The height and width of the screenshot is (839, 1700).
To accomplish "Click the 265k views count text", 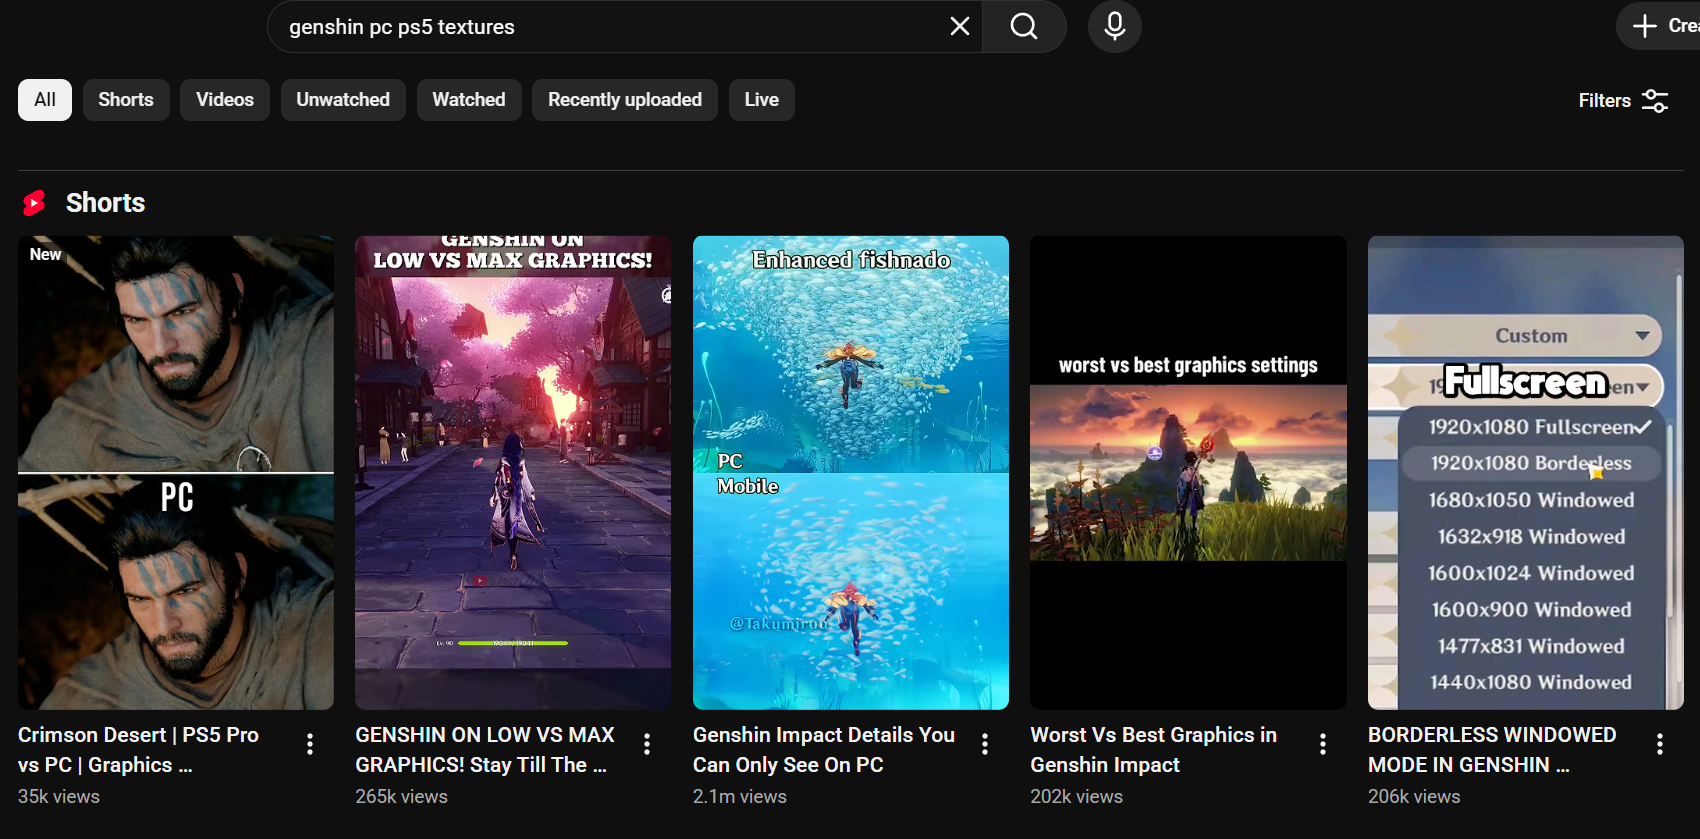I will click(x=402, y=797).
